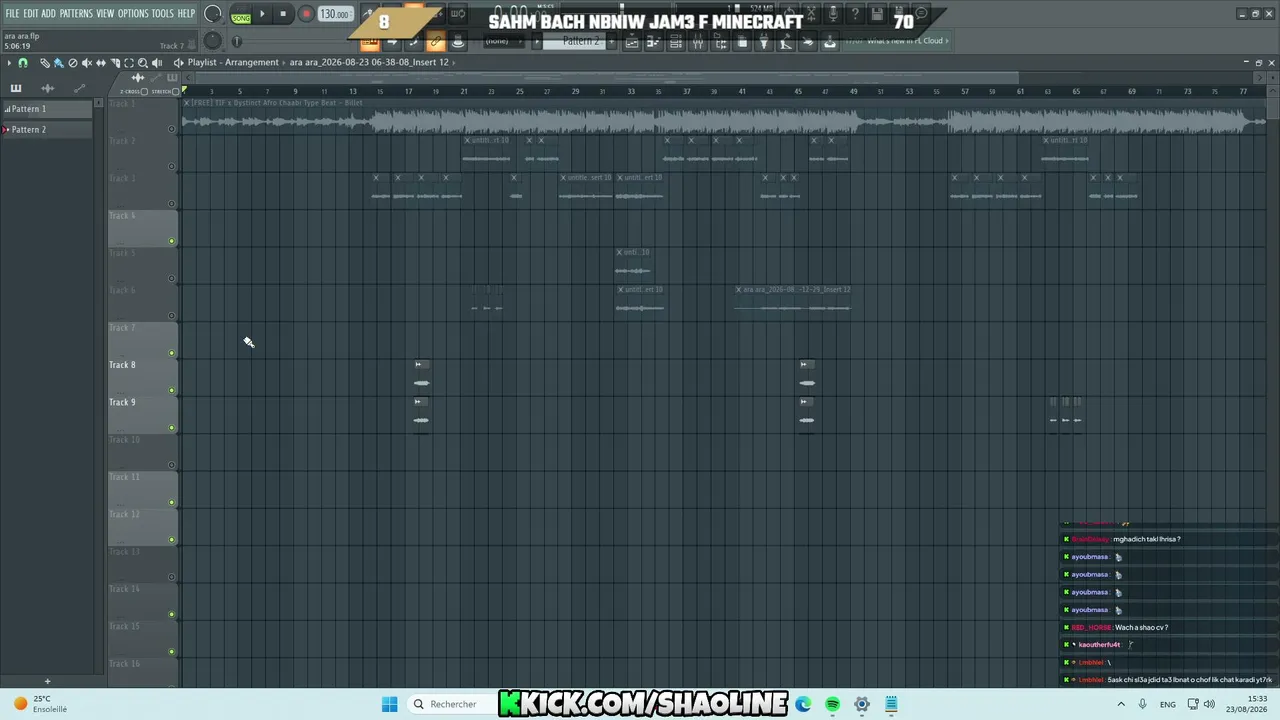This screenshot has width=1280, height=720.
Task: Open the (none) snap selector dropdown
Action: [x=503, y=41]
